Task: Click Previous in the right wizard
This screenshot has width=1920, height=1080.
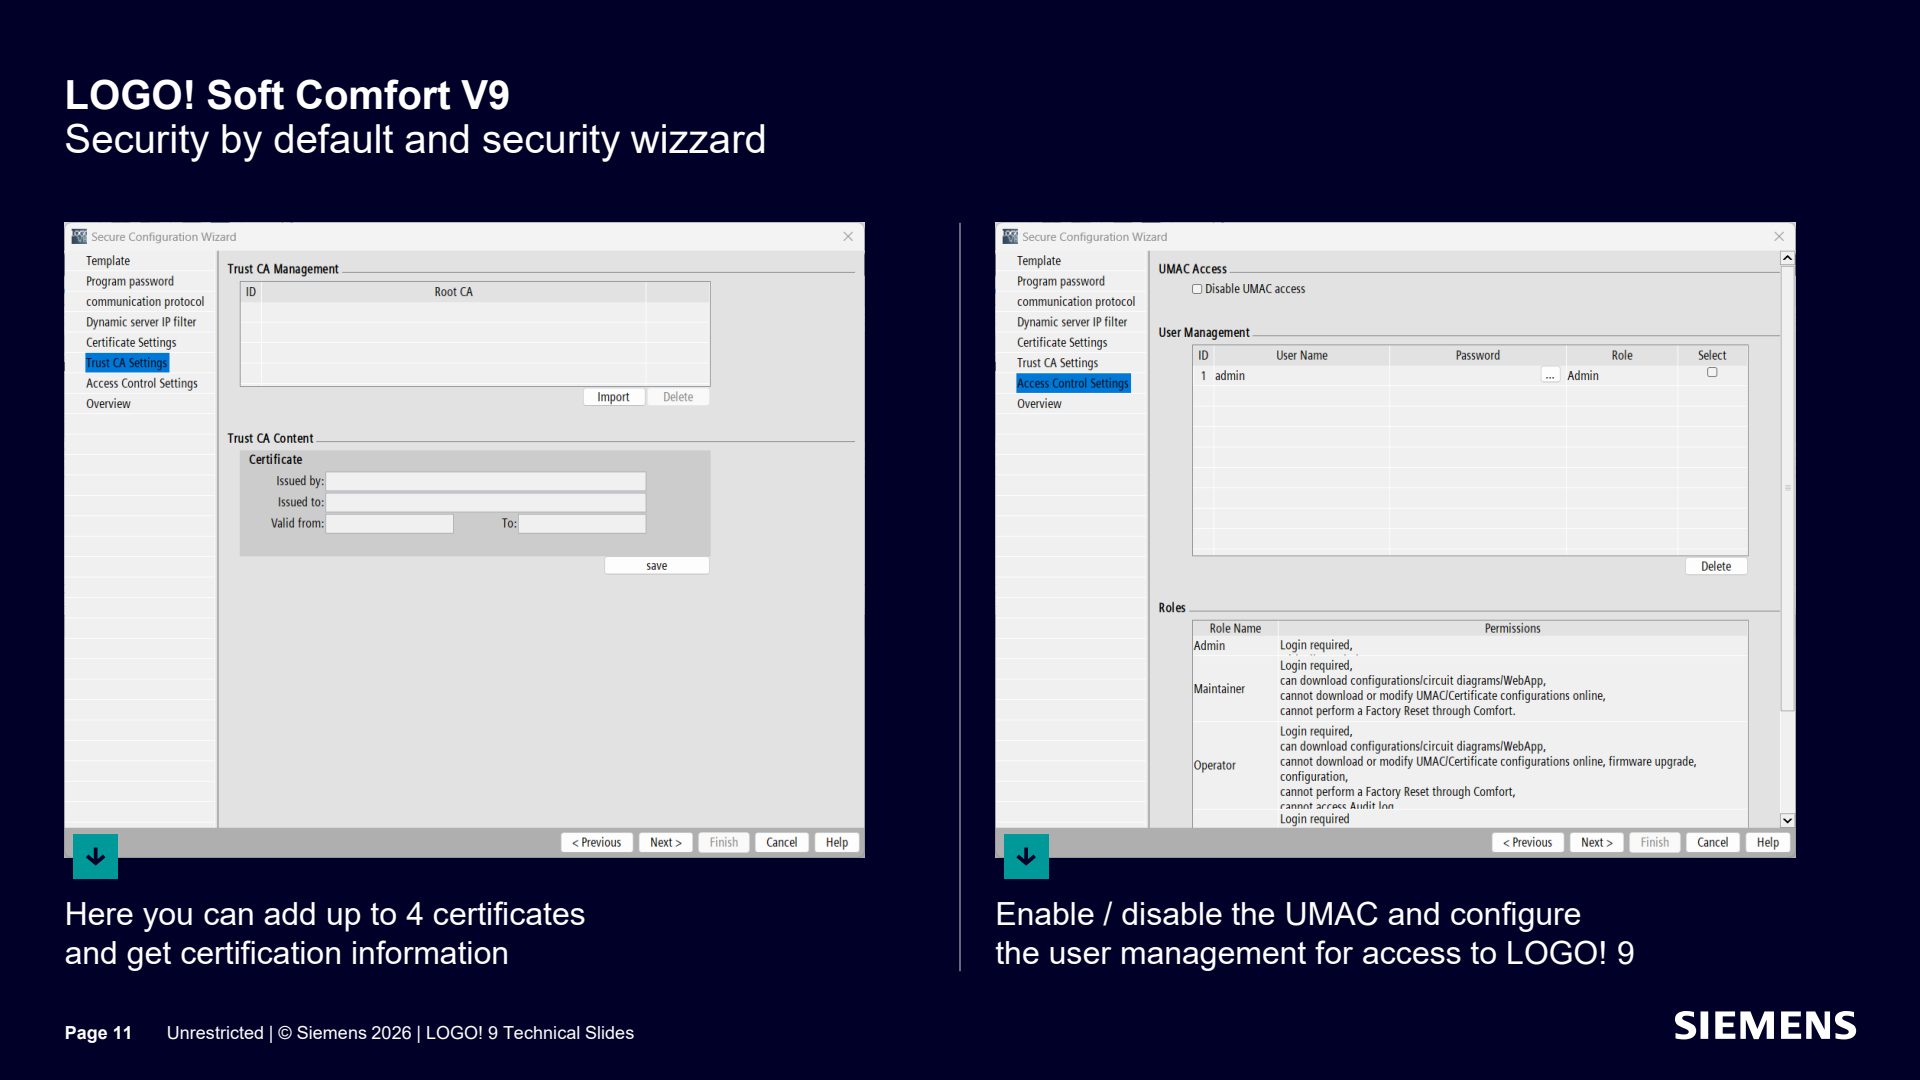Action: click(1528, 843)
